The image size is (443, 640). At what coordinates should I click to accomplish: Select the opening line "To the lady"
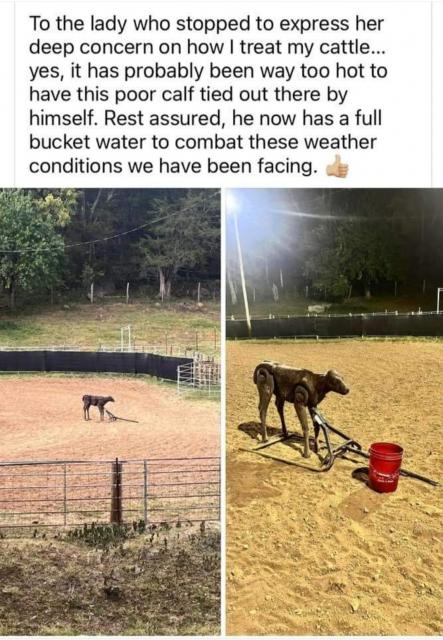point(69,24)
